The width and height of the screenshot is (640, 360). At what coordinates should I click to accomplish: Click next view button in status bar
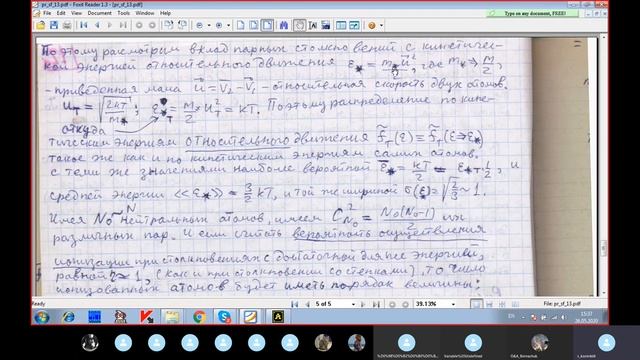pyautogui.click(x=405, y=304)
